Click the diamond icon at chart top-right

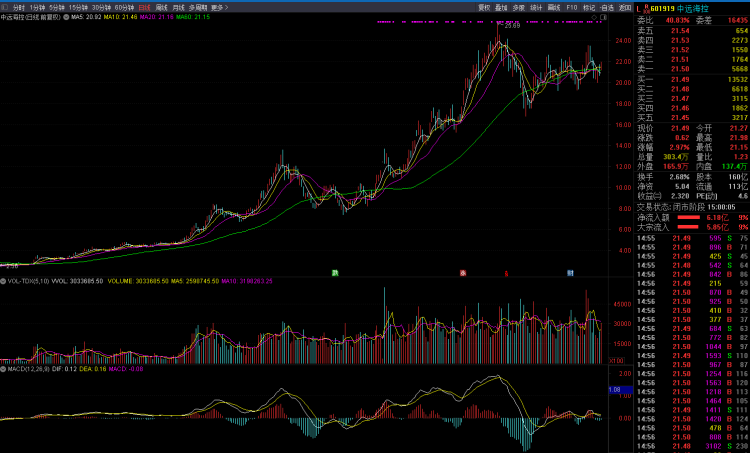(593, 17)
